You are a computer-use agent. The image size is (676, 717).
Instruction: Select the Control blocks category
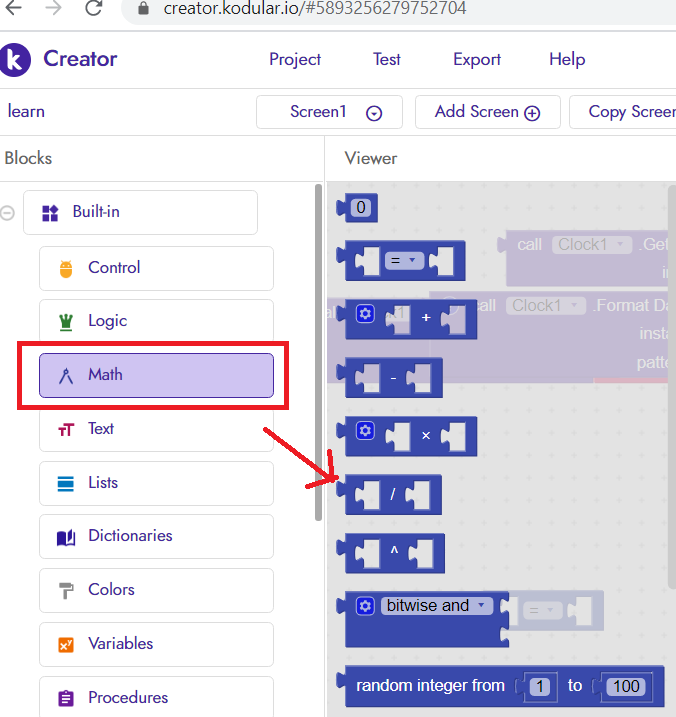click(x=156, y=268)
